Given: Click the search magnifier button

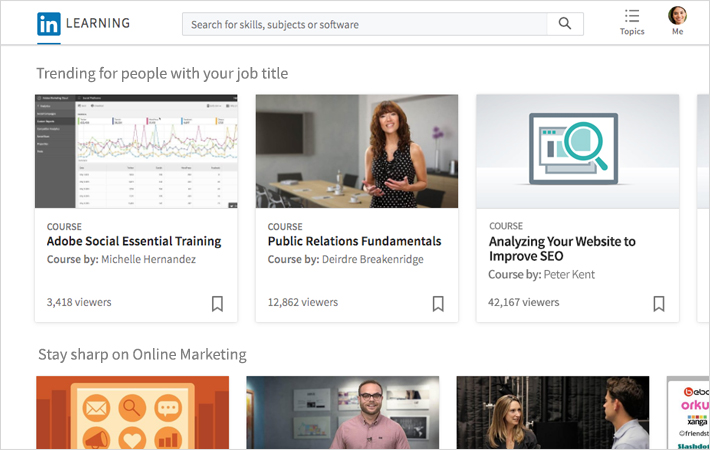Looking at the screenshot, I should coord(565,24).
